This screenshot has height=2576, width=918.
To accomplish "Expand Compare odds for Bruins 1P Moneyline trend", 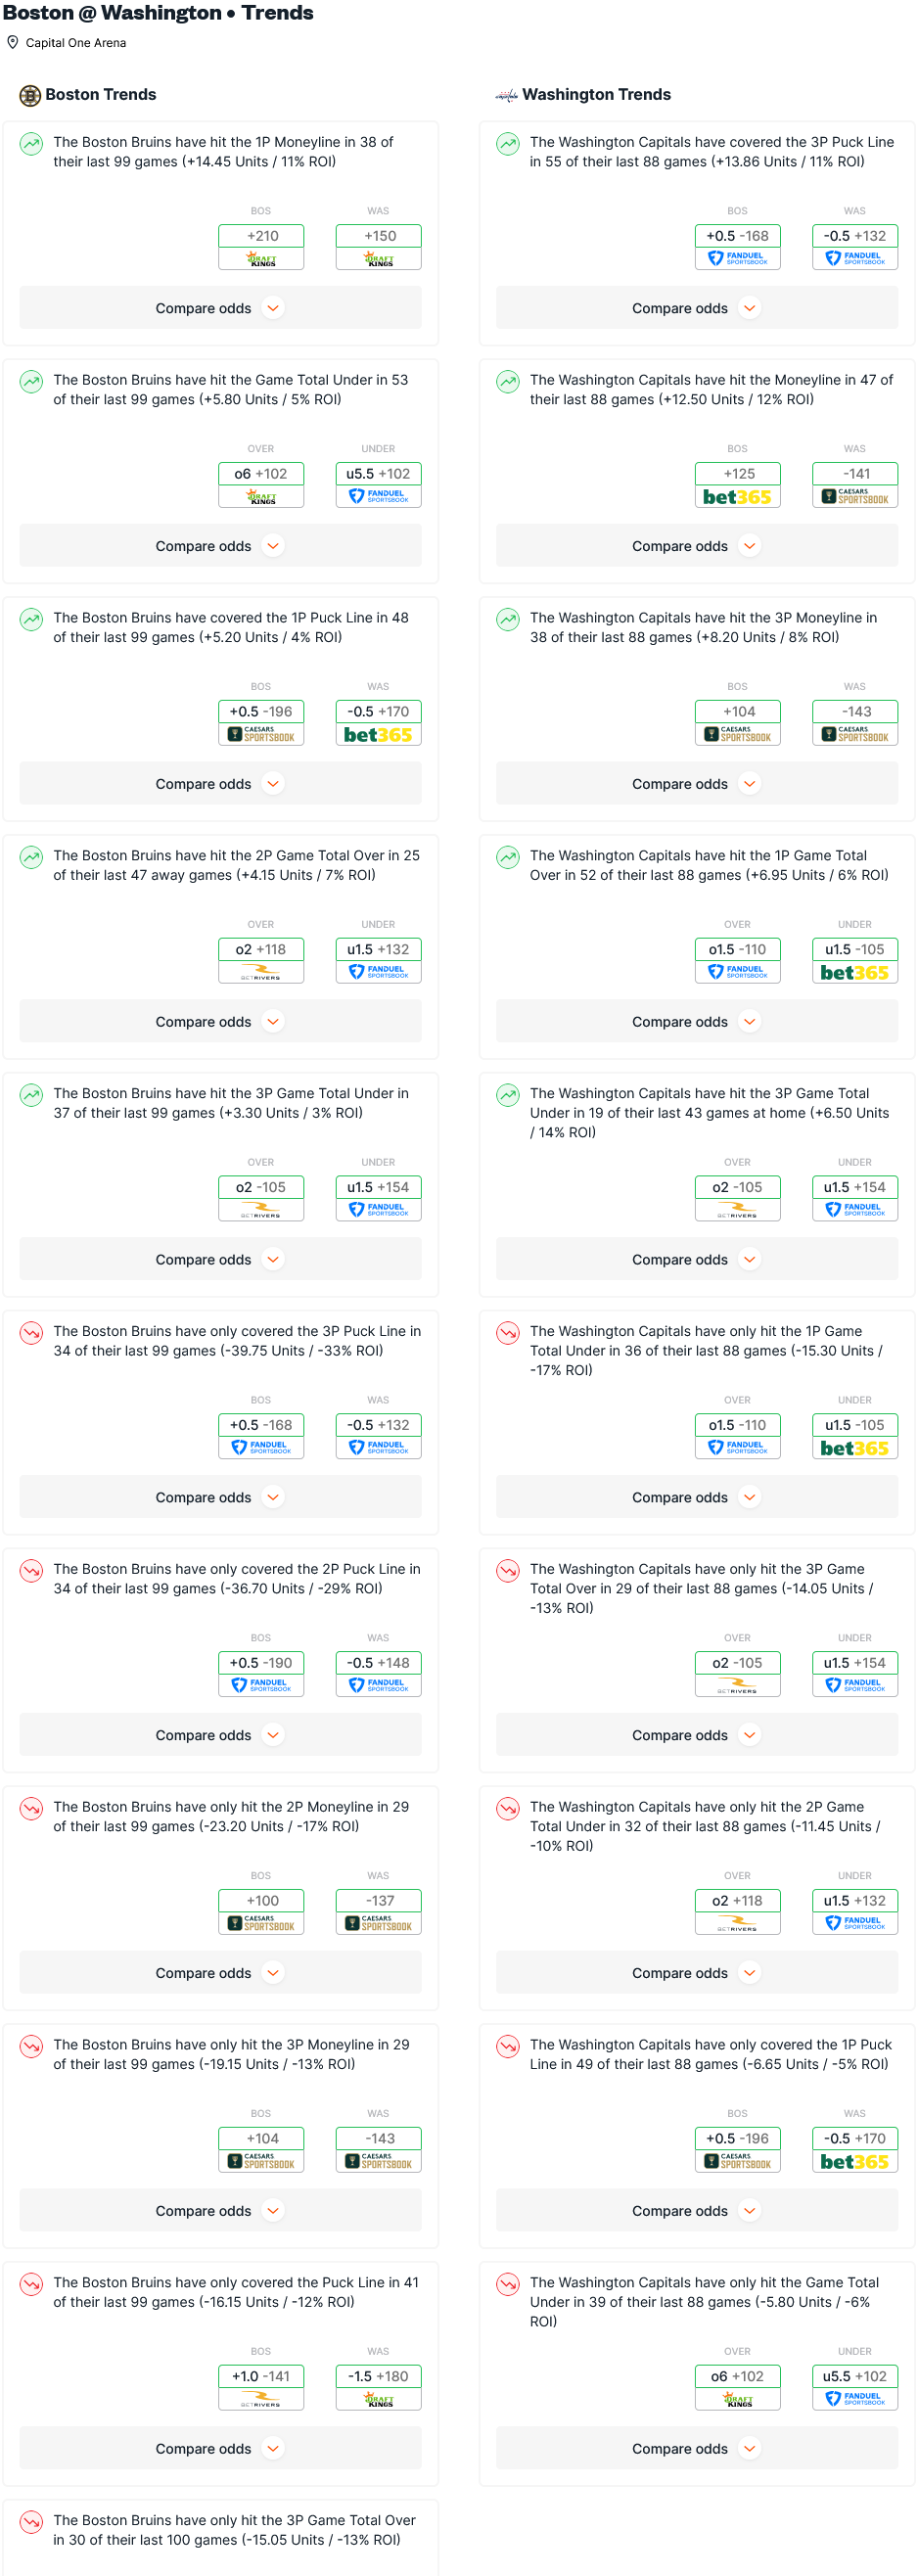I will (220, 308).
